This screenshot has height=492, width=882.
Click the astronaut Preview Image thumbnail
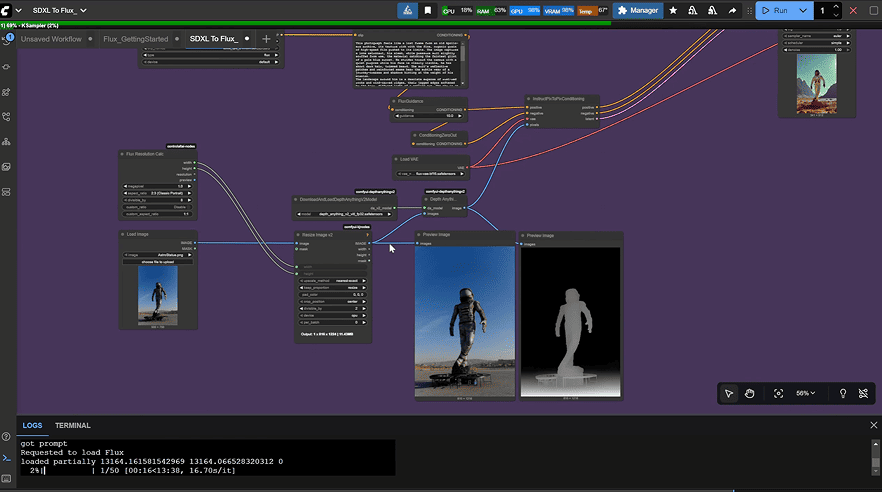(x=465, y=322)
